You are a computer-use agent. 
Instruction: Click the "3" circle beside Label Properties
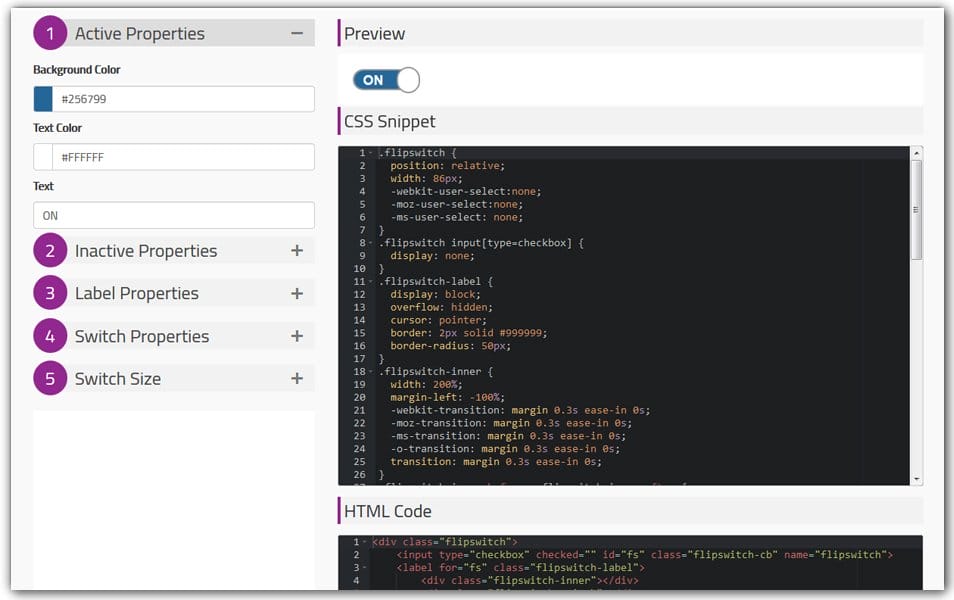[50, 293]
